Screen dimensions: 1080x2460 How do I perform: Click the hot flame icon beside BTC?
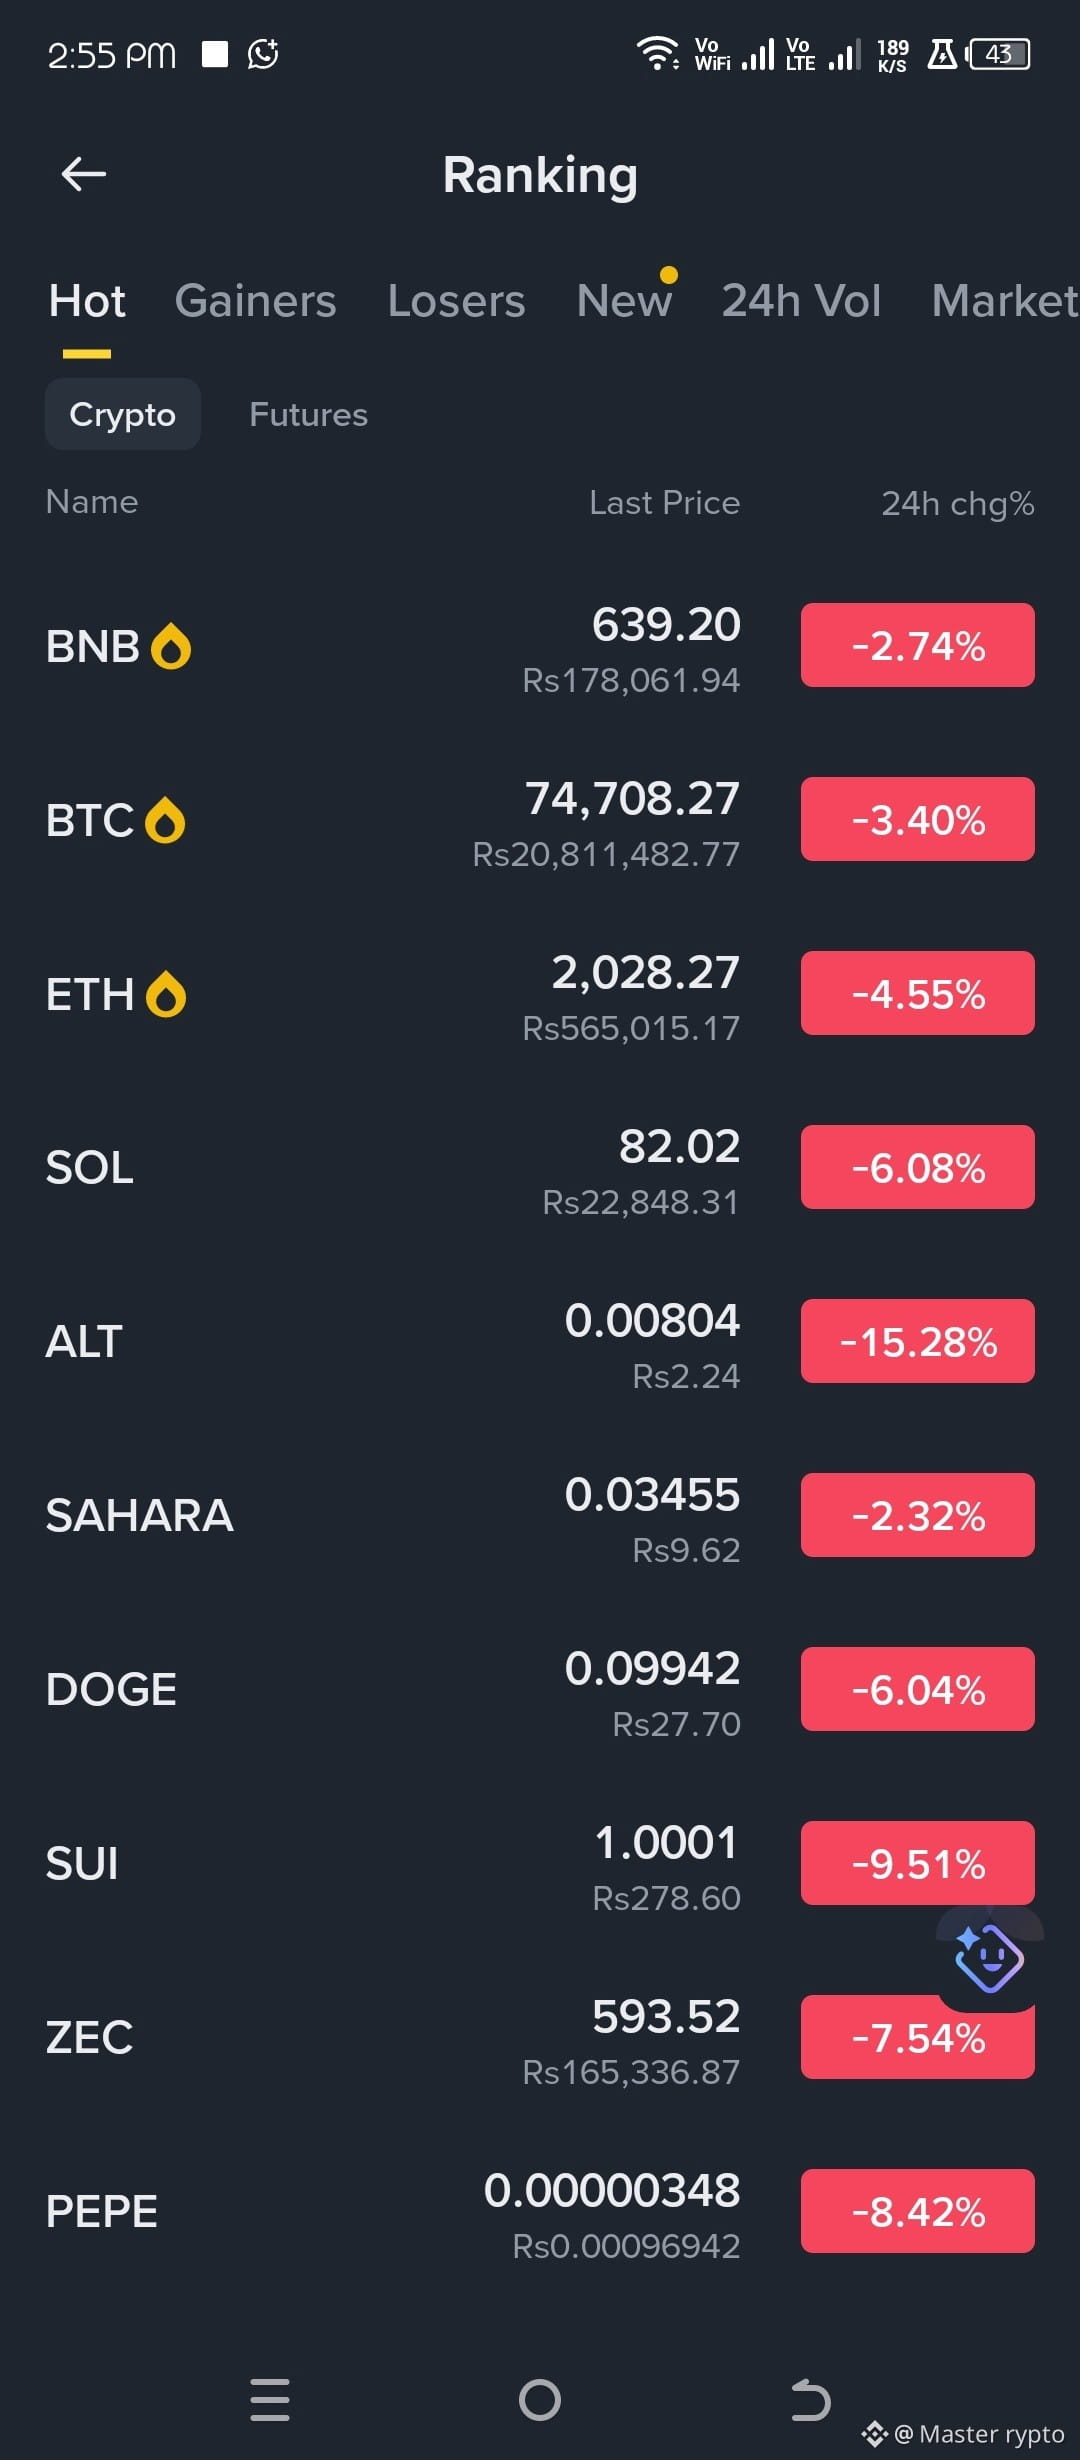pyautogui.click(x=165, y=820)
